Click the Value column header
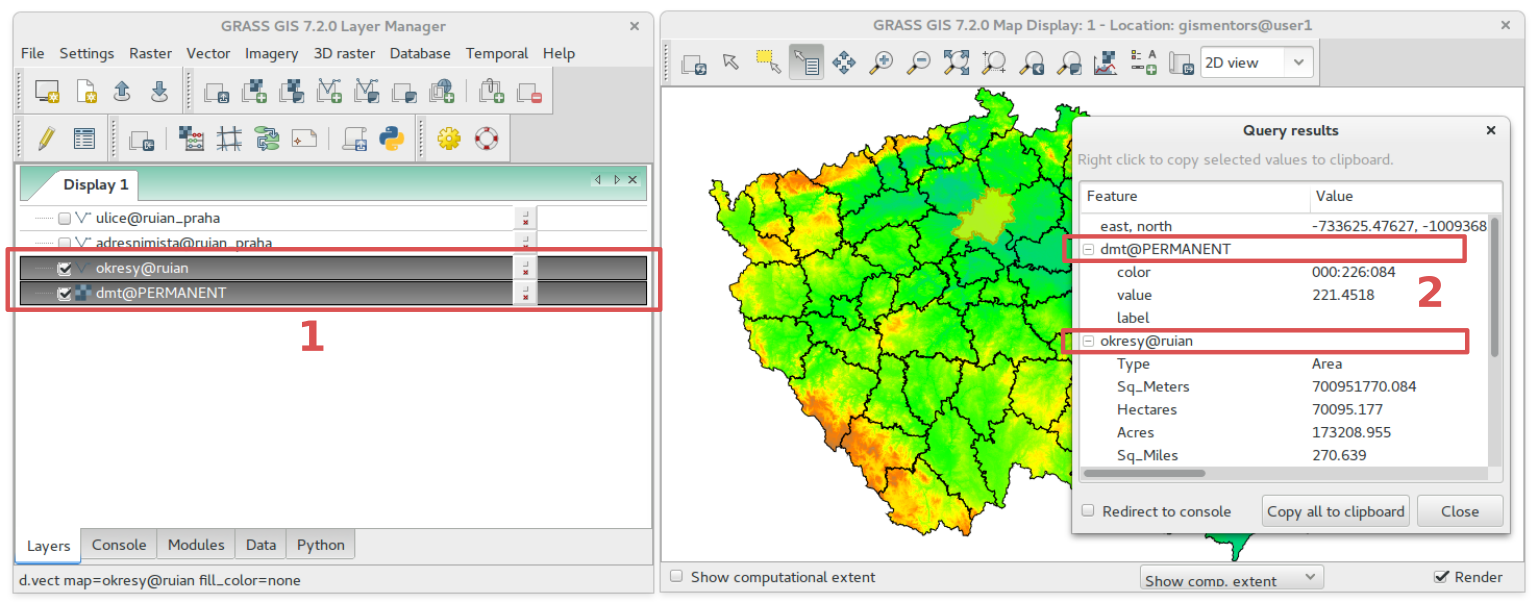The image size is (1538, 603). click(x=1405, y=196)
